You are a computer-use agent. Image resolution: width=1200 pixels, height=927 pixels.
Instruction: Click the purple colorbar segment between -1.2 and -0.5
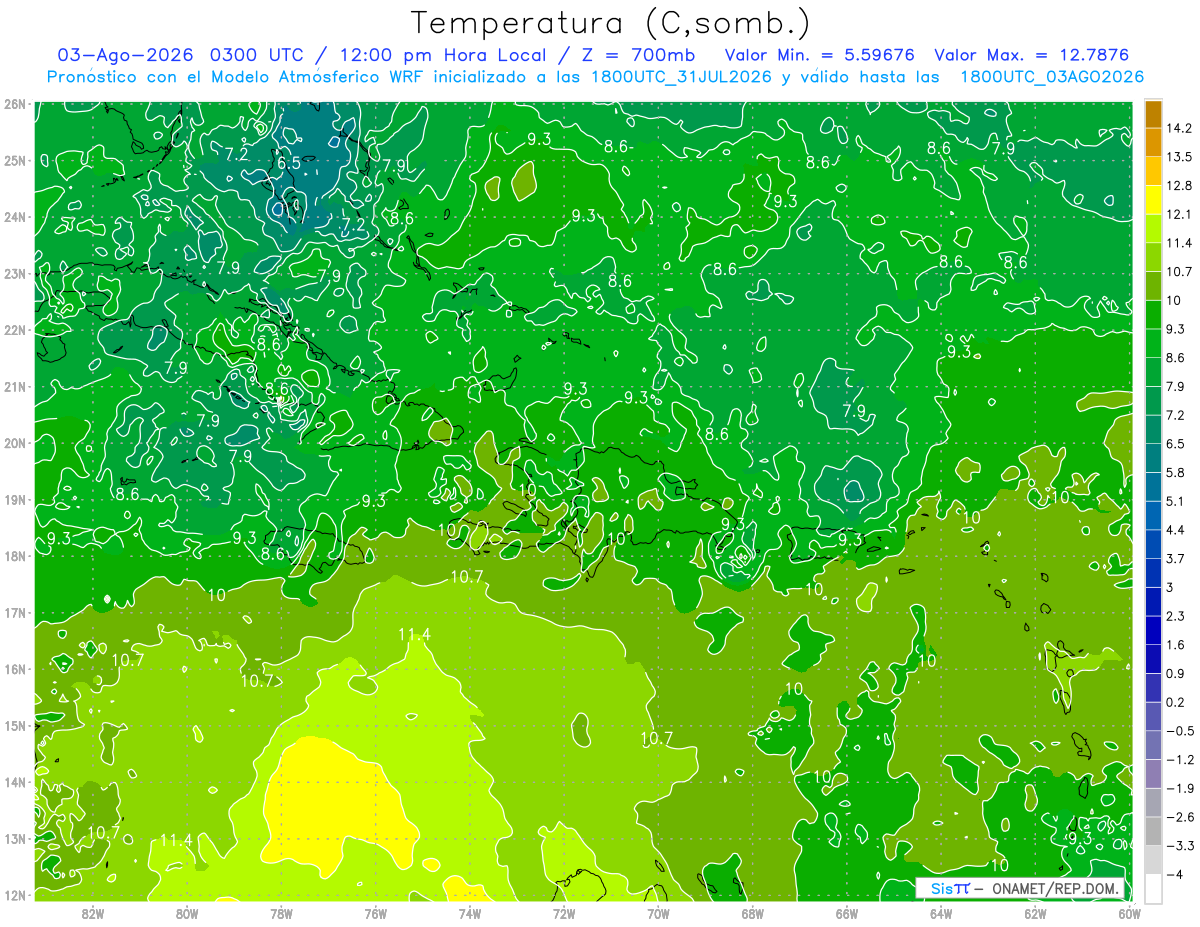[x=1153, y=744]
